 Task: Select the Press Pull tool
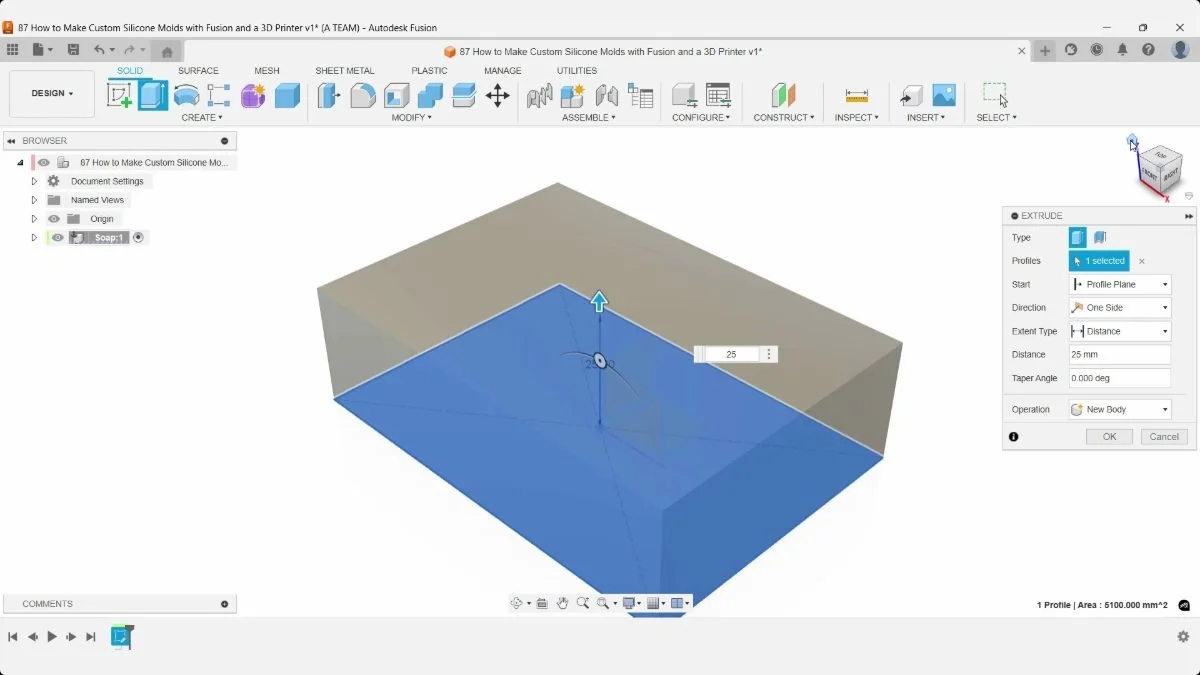click(329, 95)
